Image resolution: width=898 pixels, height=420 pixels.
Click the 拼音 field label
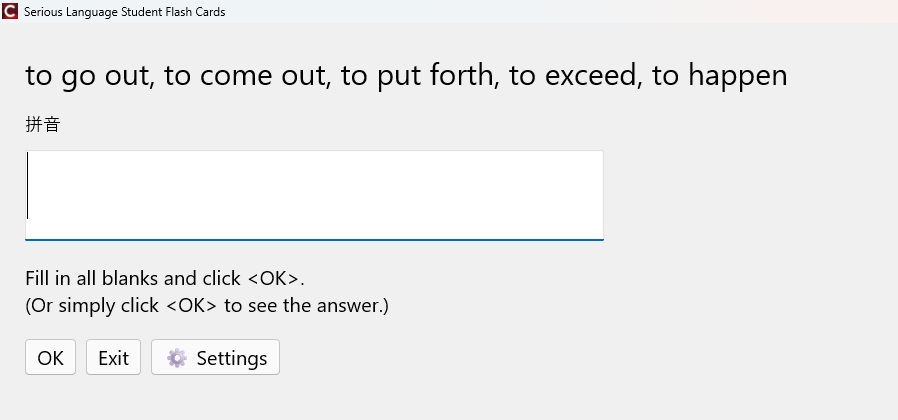click(43, 125)
